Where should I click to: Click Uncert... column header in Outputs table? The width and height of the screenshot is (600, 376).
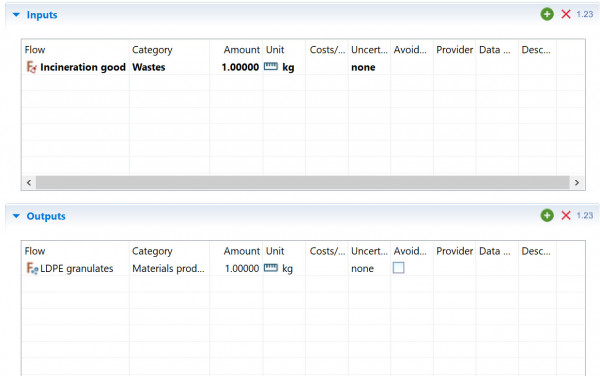(369, 251)
